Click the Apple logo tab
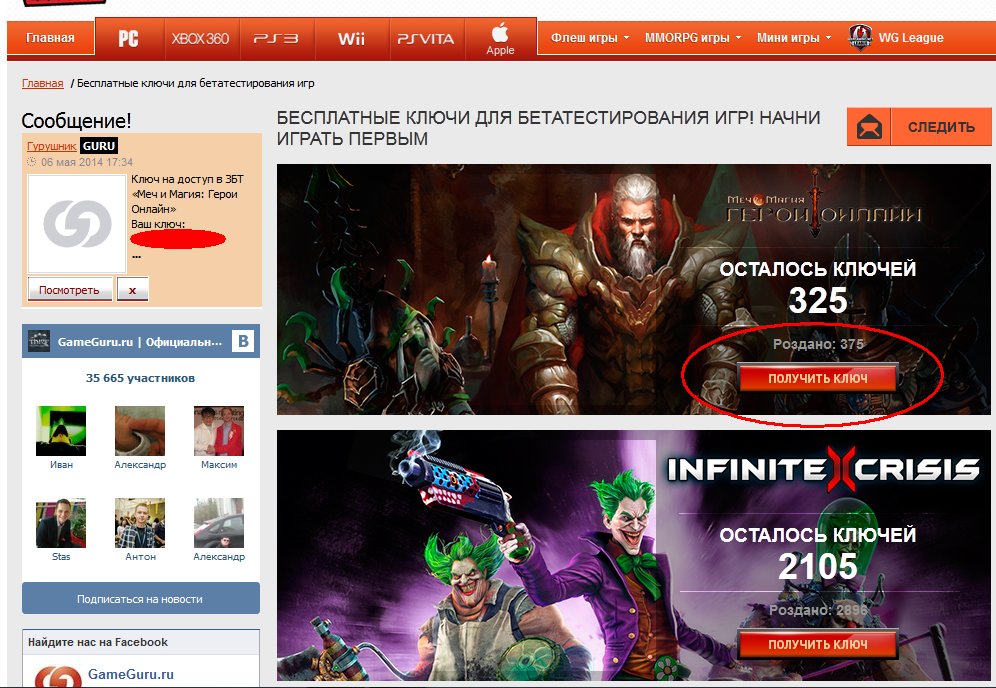Screen dimensions: 996x688 pyautogui.click(x=501, y=39)
